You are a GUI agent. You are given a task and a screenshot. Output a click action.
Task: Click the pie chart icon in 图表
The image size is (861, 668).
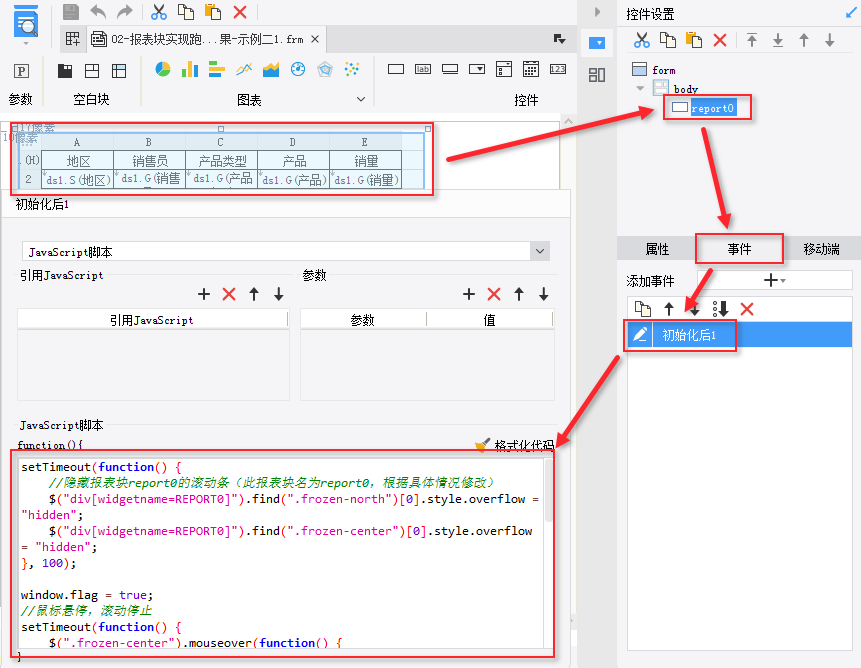point(162,70)
